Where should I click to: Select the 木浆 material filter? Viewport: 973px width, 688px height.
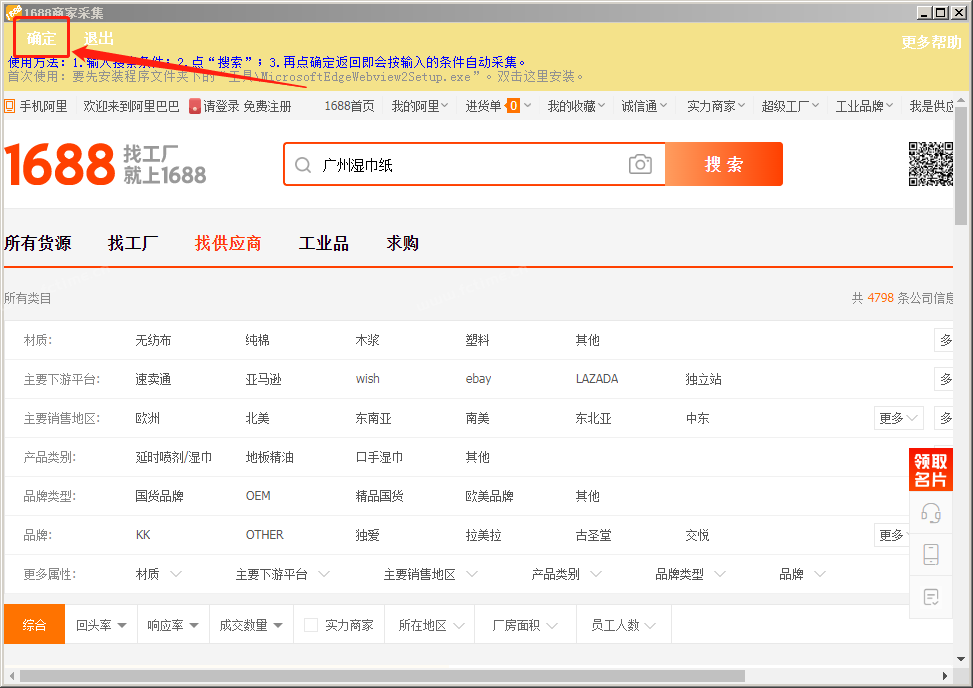pyautogui.click(x=367, y=340)
